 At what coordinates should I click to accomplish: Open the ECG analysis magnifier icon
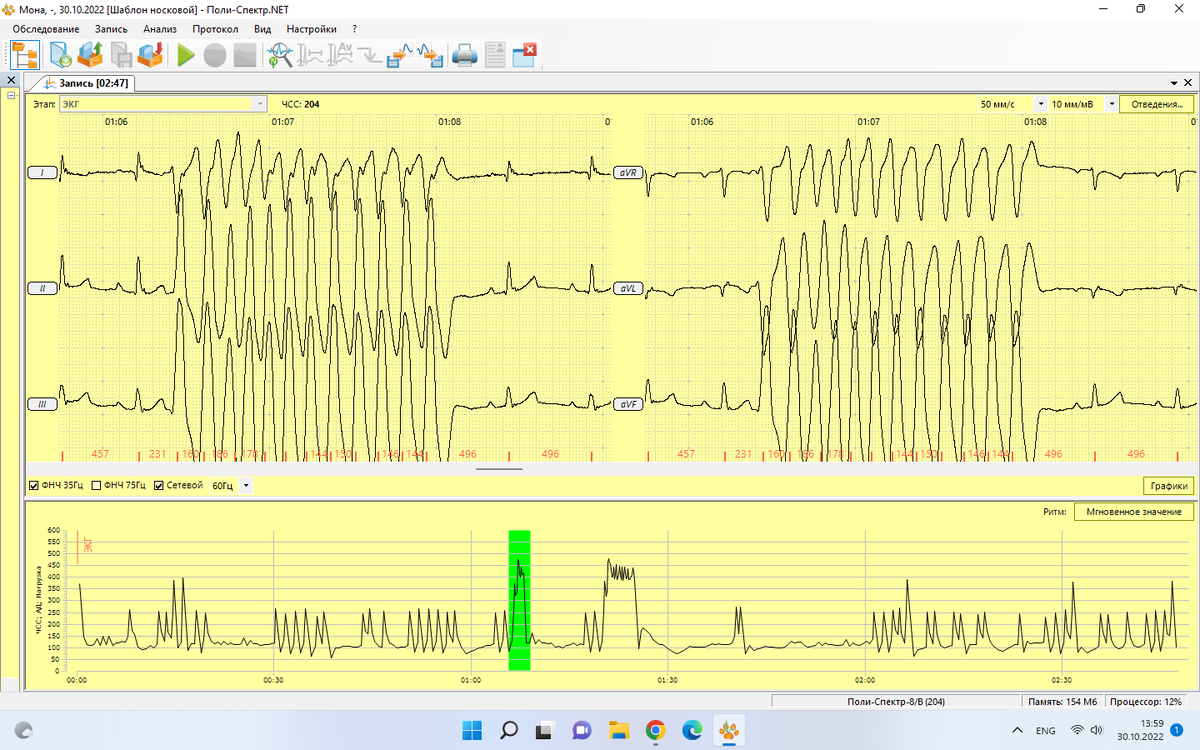(x=279, y=55)
